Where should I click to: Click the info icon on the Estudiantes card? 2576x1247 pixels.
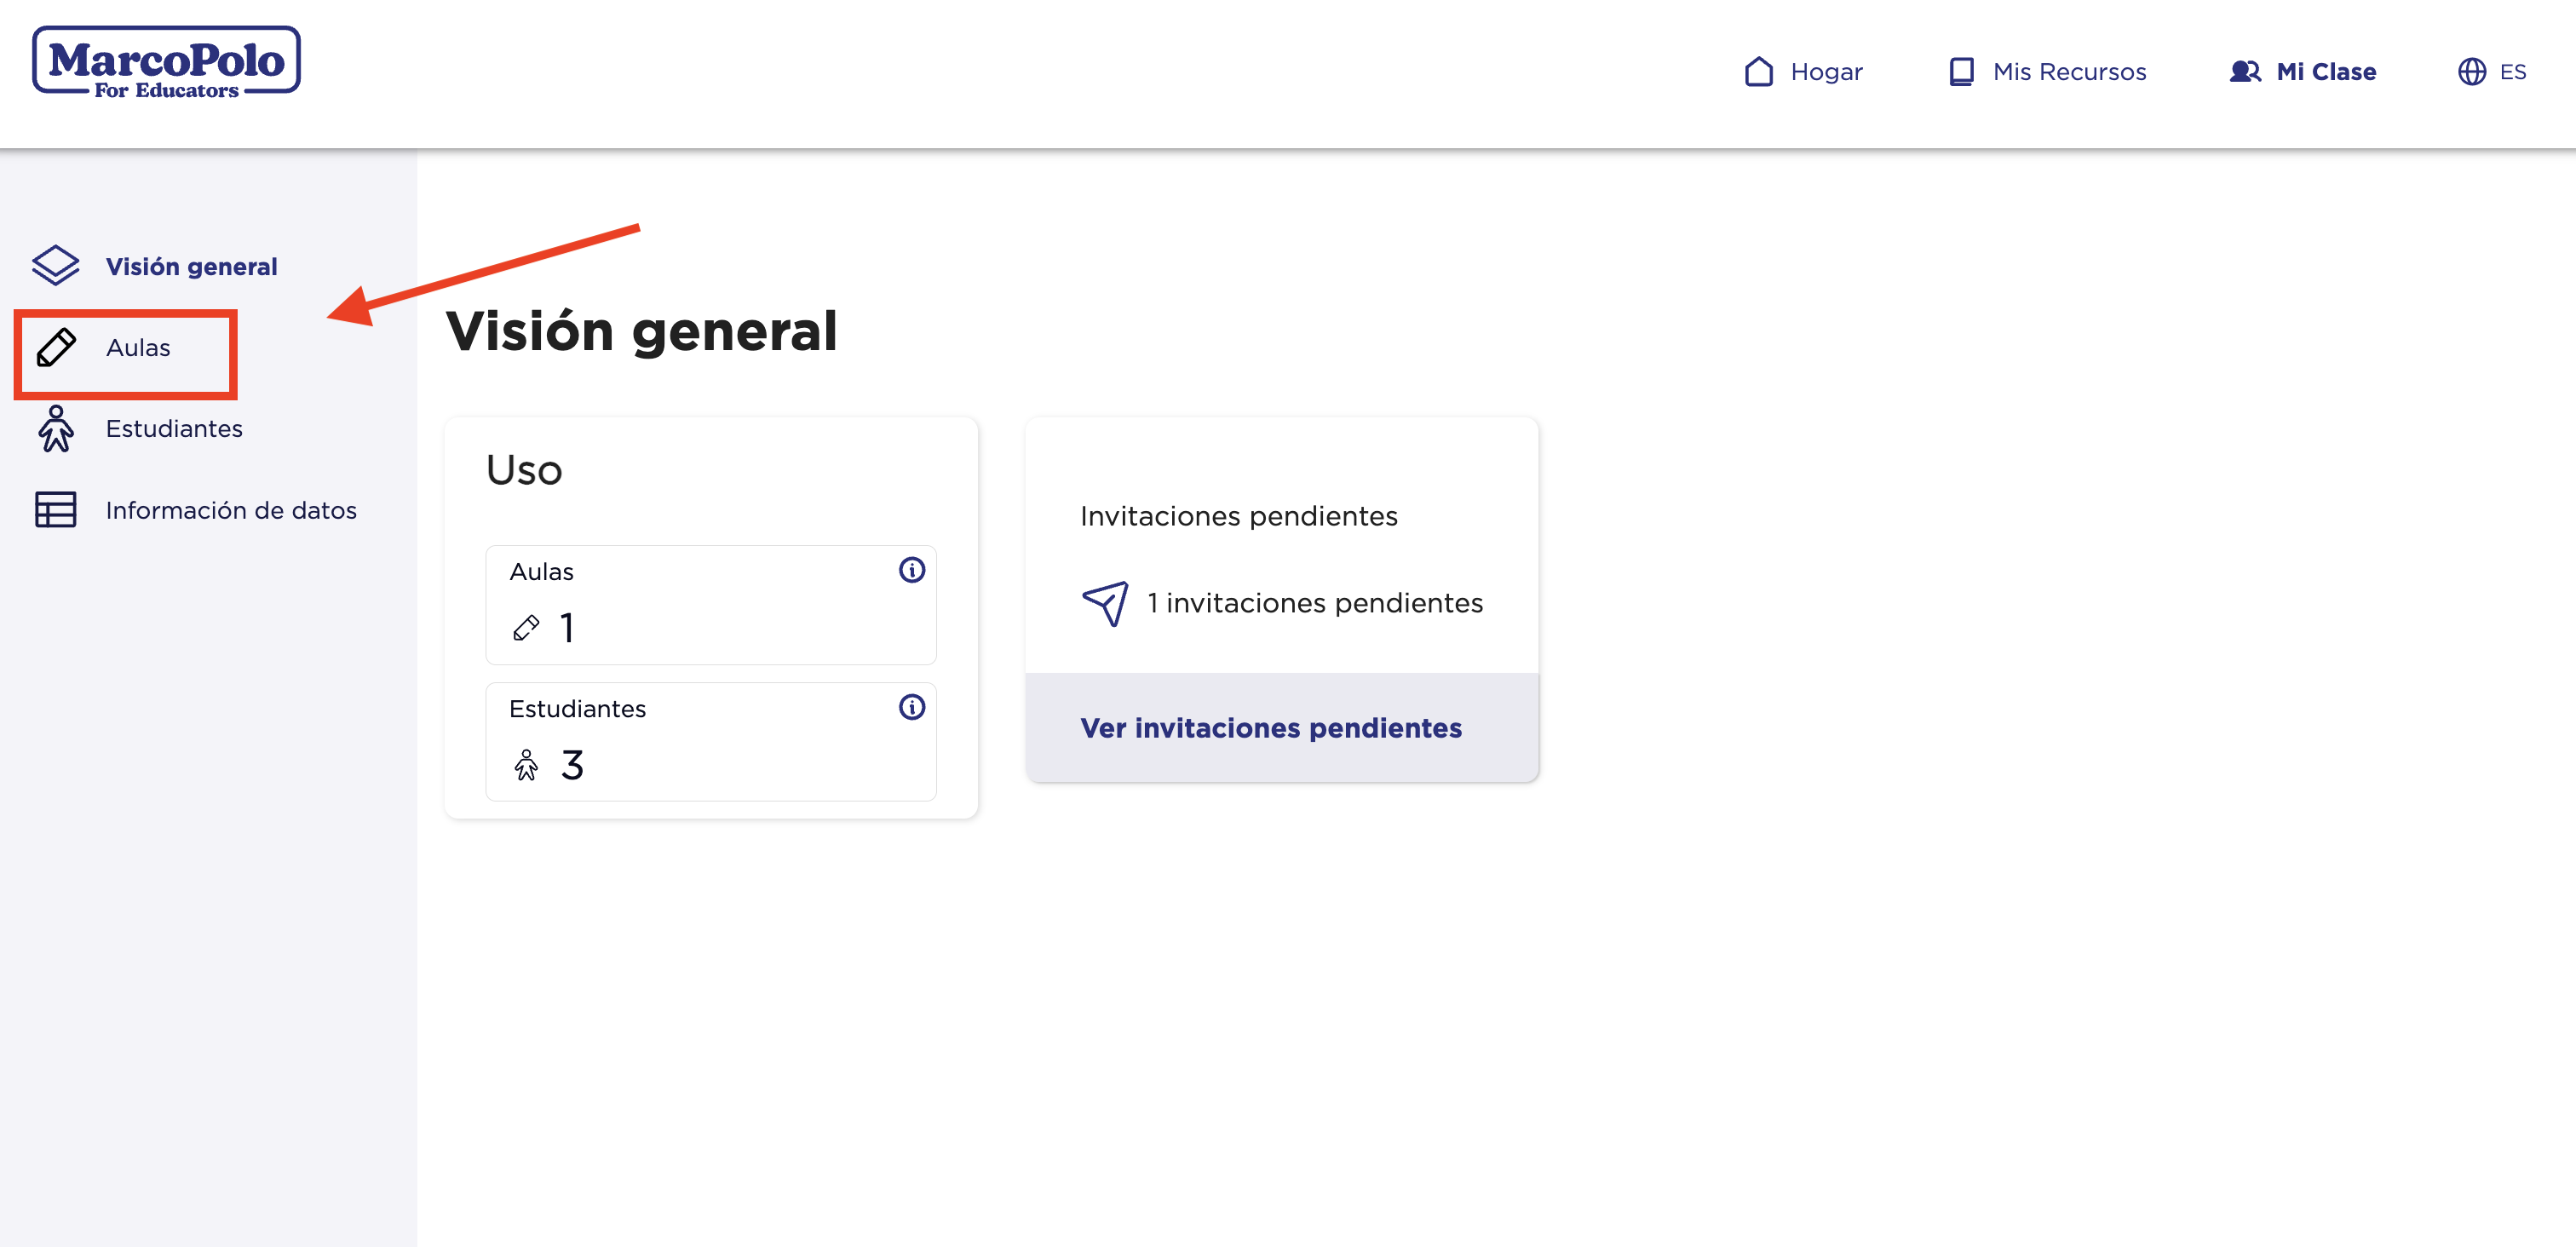click(911, 707)
